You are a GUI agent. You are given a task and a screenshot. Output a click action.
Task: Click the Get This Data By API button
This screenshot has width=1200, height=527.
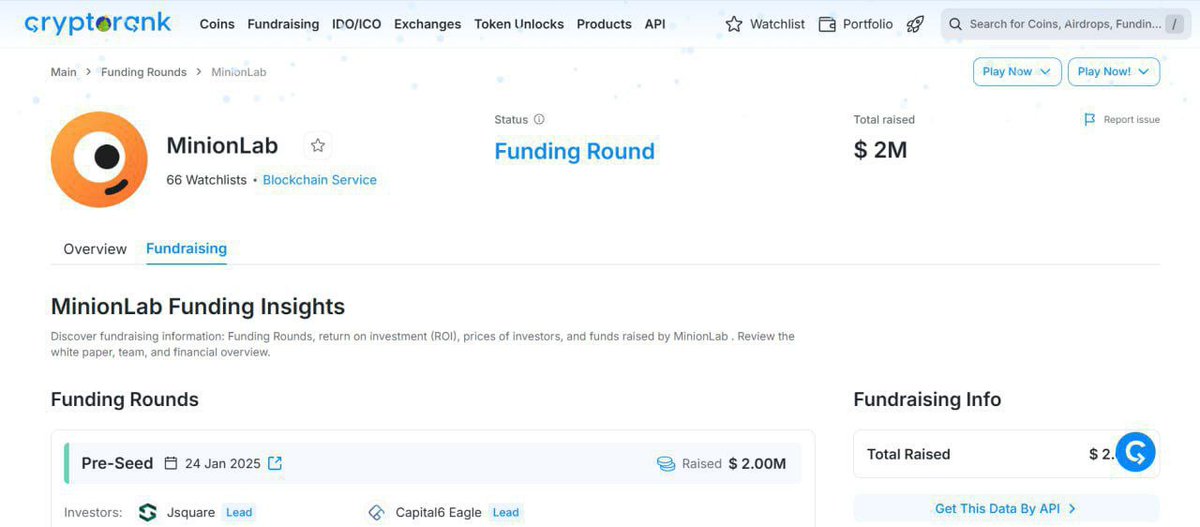pyautogui.click(x=1006, y=508)
